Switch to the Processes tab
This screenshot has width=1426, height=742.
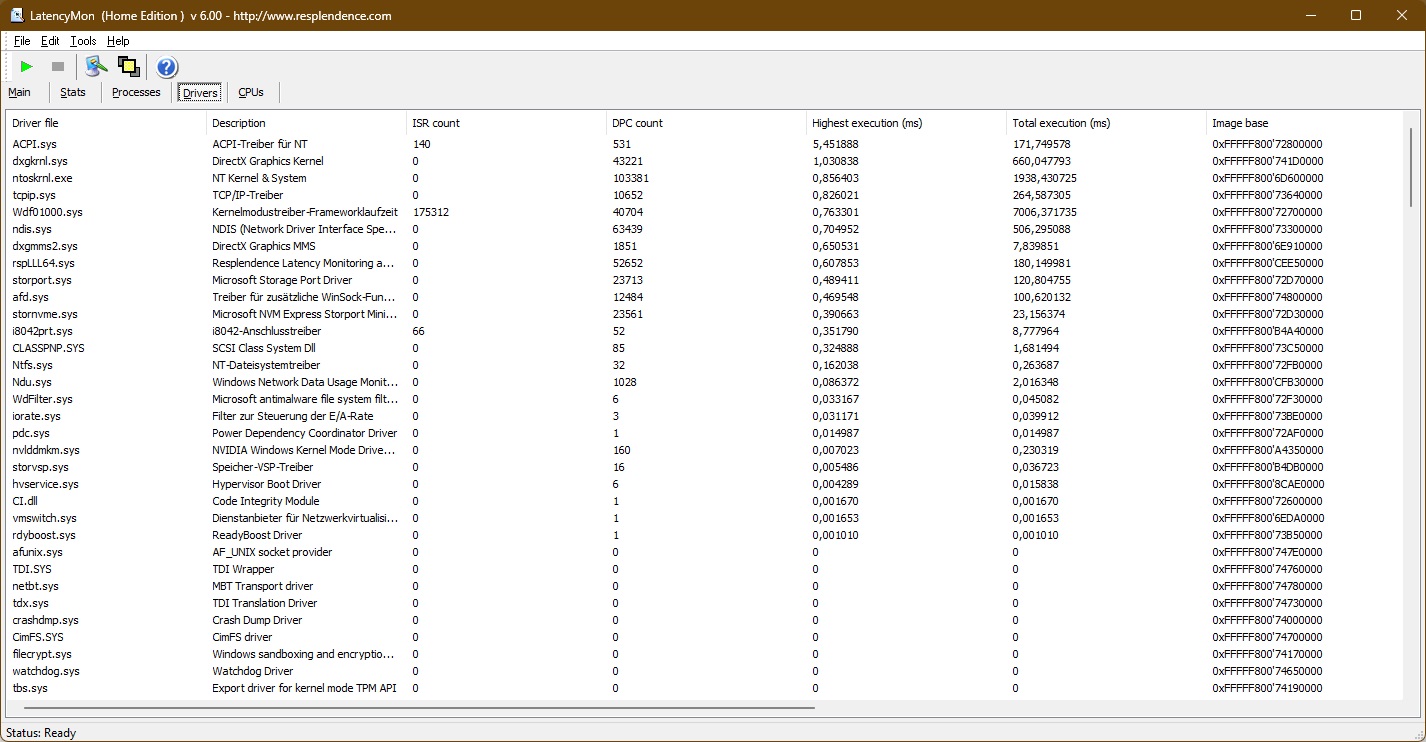pos(136,92)
